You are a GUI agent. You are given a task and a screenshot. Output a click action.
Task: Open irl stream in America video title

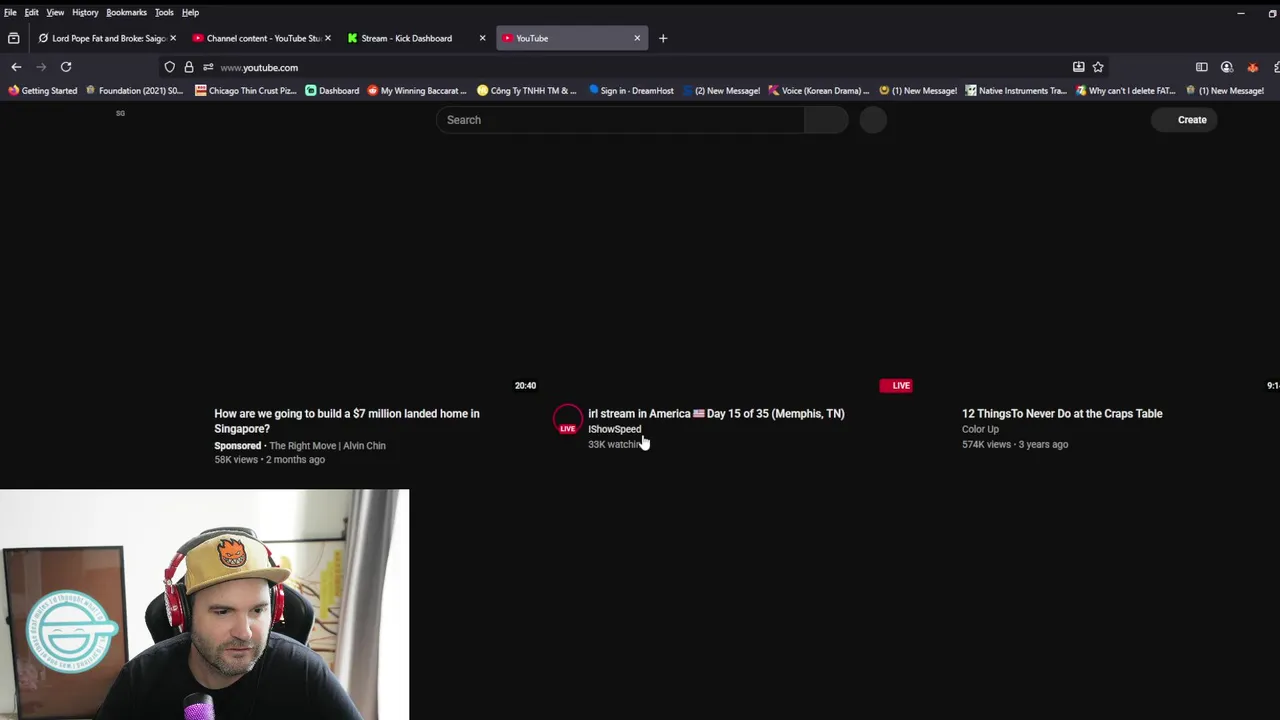[716, 413]
